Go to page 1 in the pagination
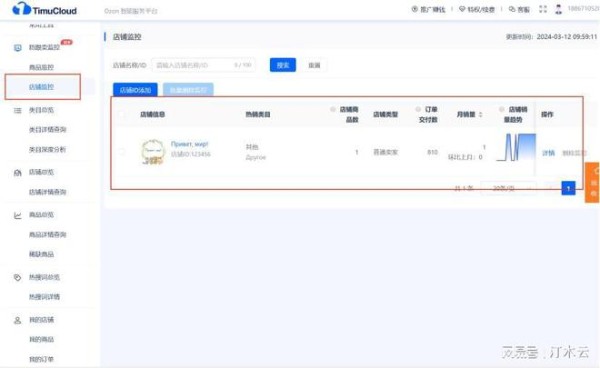 [568, 188]
